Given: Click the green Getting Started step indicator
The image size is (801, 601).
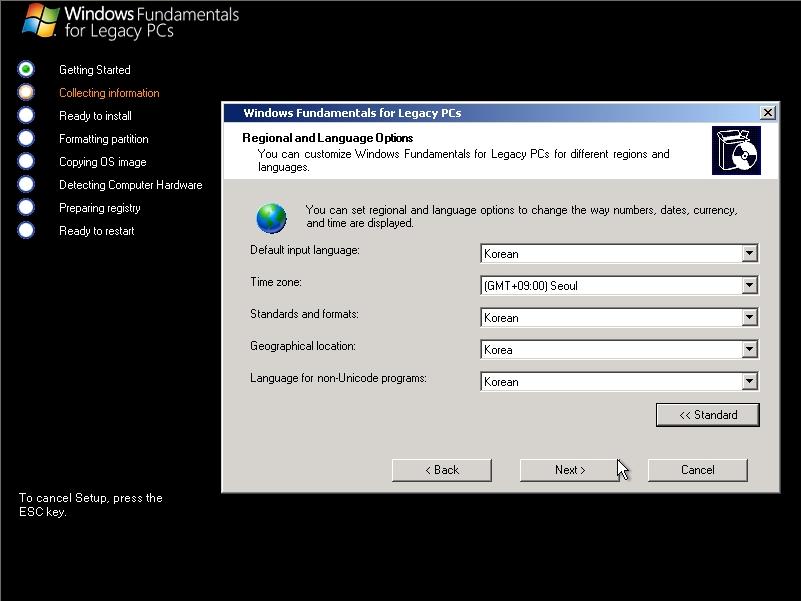Looking at the screenshot, I should coord(26,69).
